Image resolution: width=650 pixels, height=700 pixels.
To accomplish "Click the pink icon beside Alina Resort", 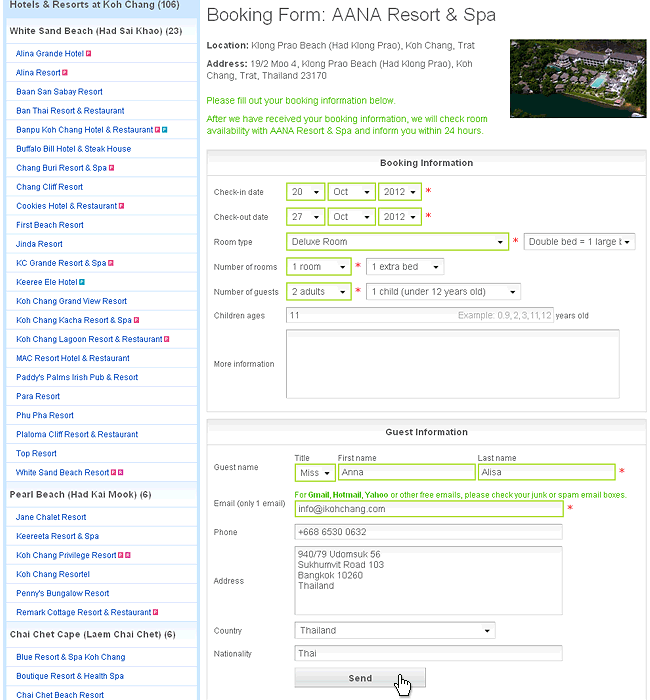I will coord(65,73).
